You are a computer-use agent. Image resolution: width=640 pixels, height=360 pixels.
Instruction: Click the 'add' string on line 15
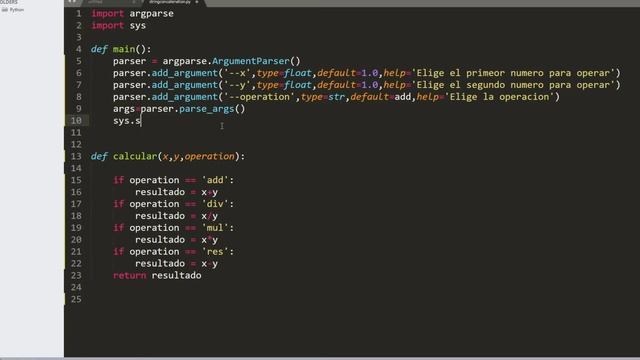[x=215, y=180]
